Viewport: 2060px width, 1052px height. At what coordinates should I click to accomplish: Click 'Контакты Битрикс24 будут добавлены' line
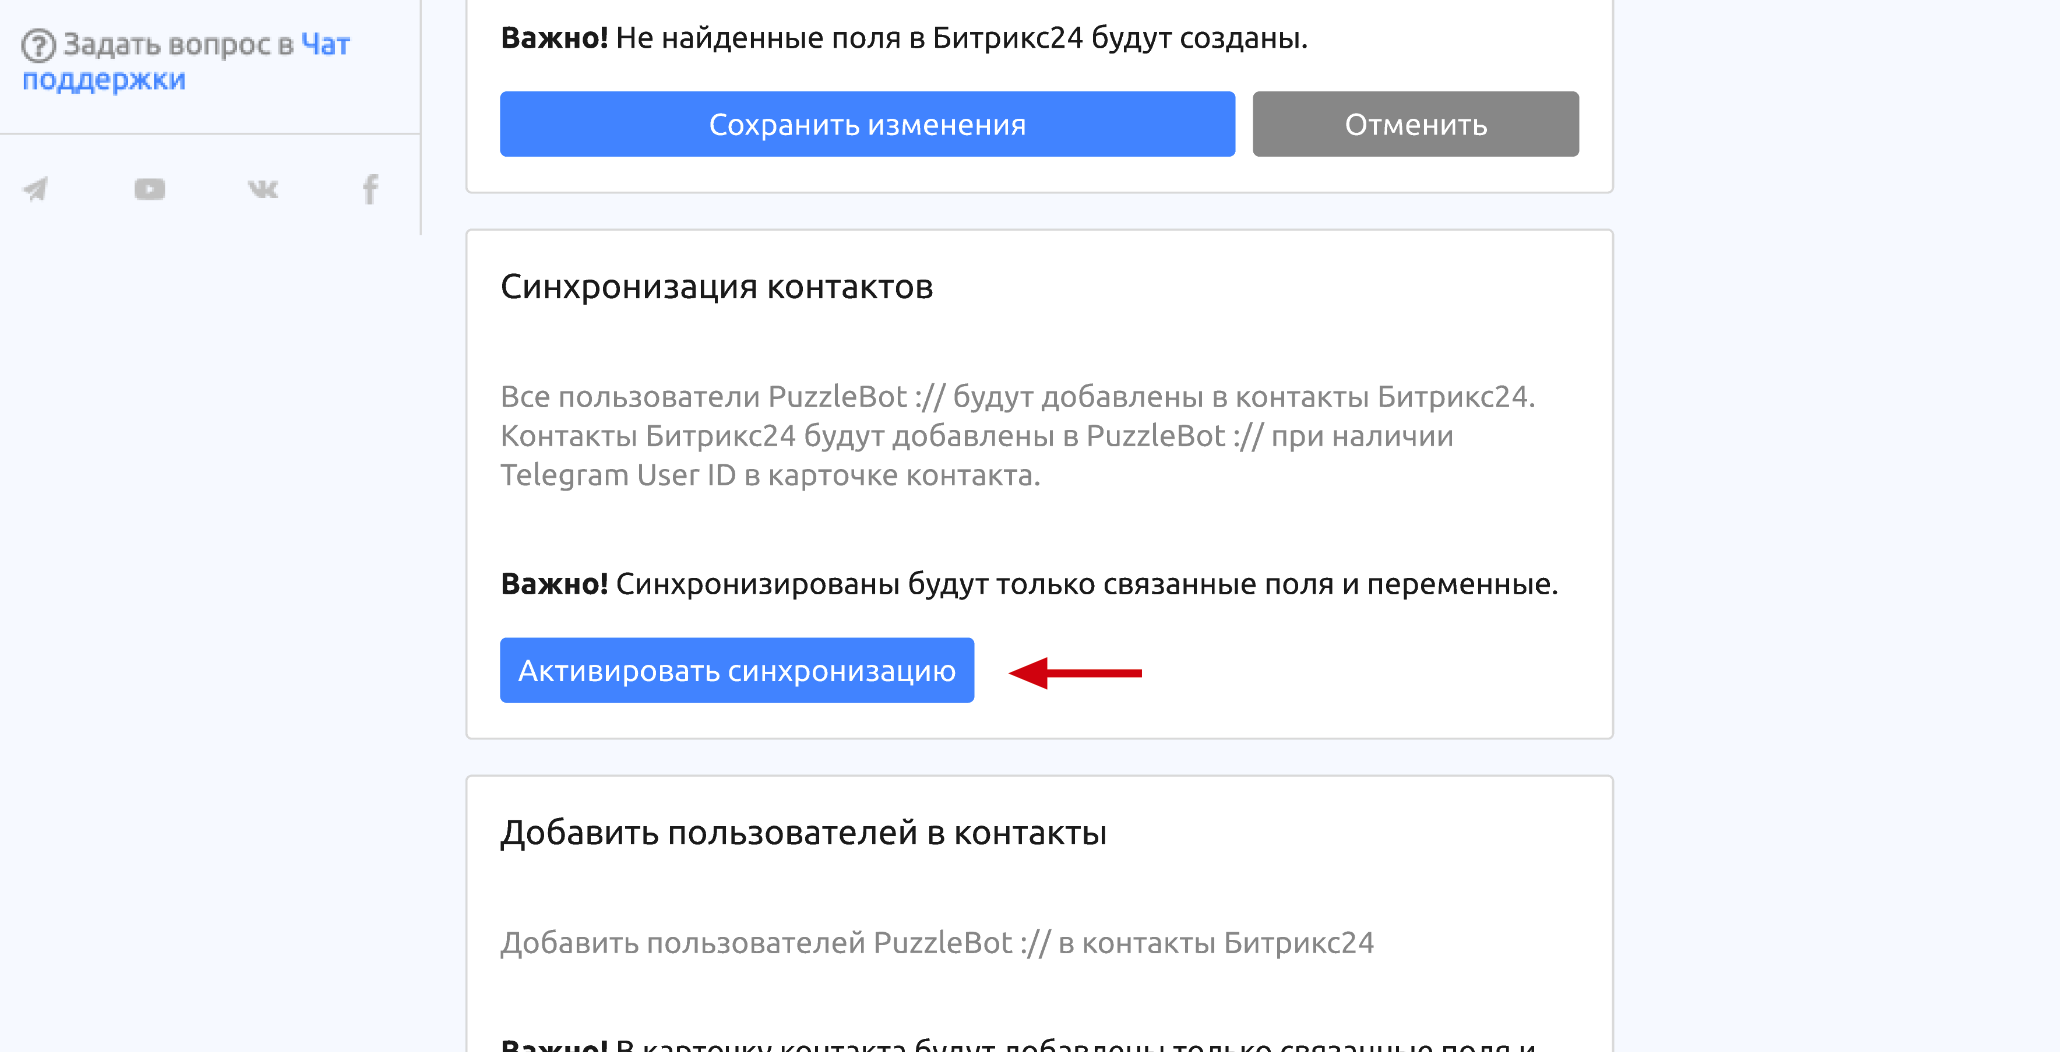pos(977,436)
